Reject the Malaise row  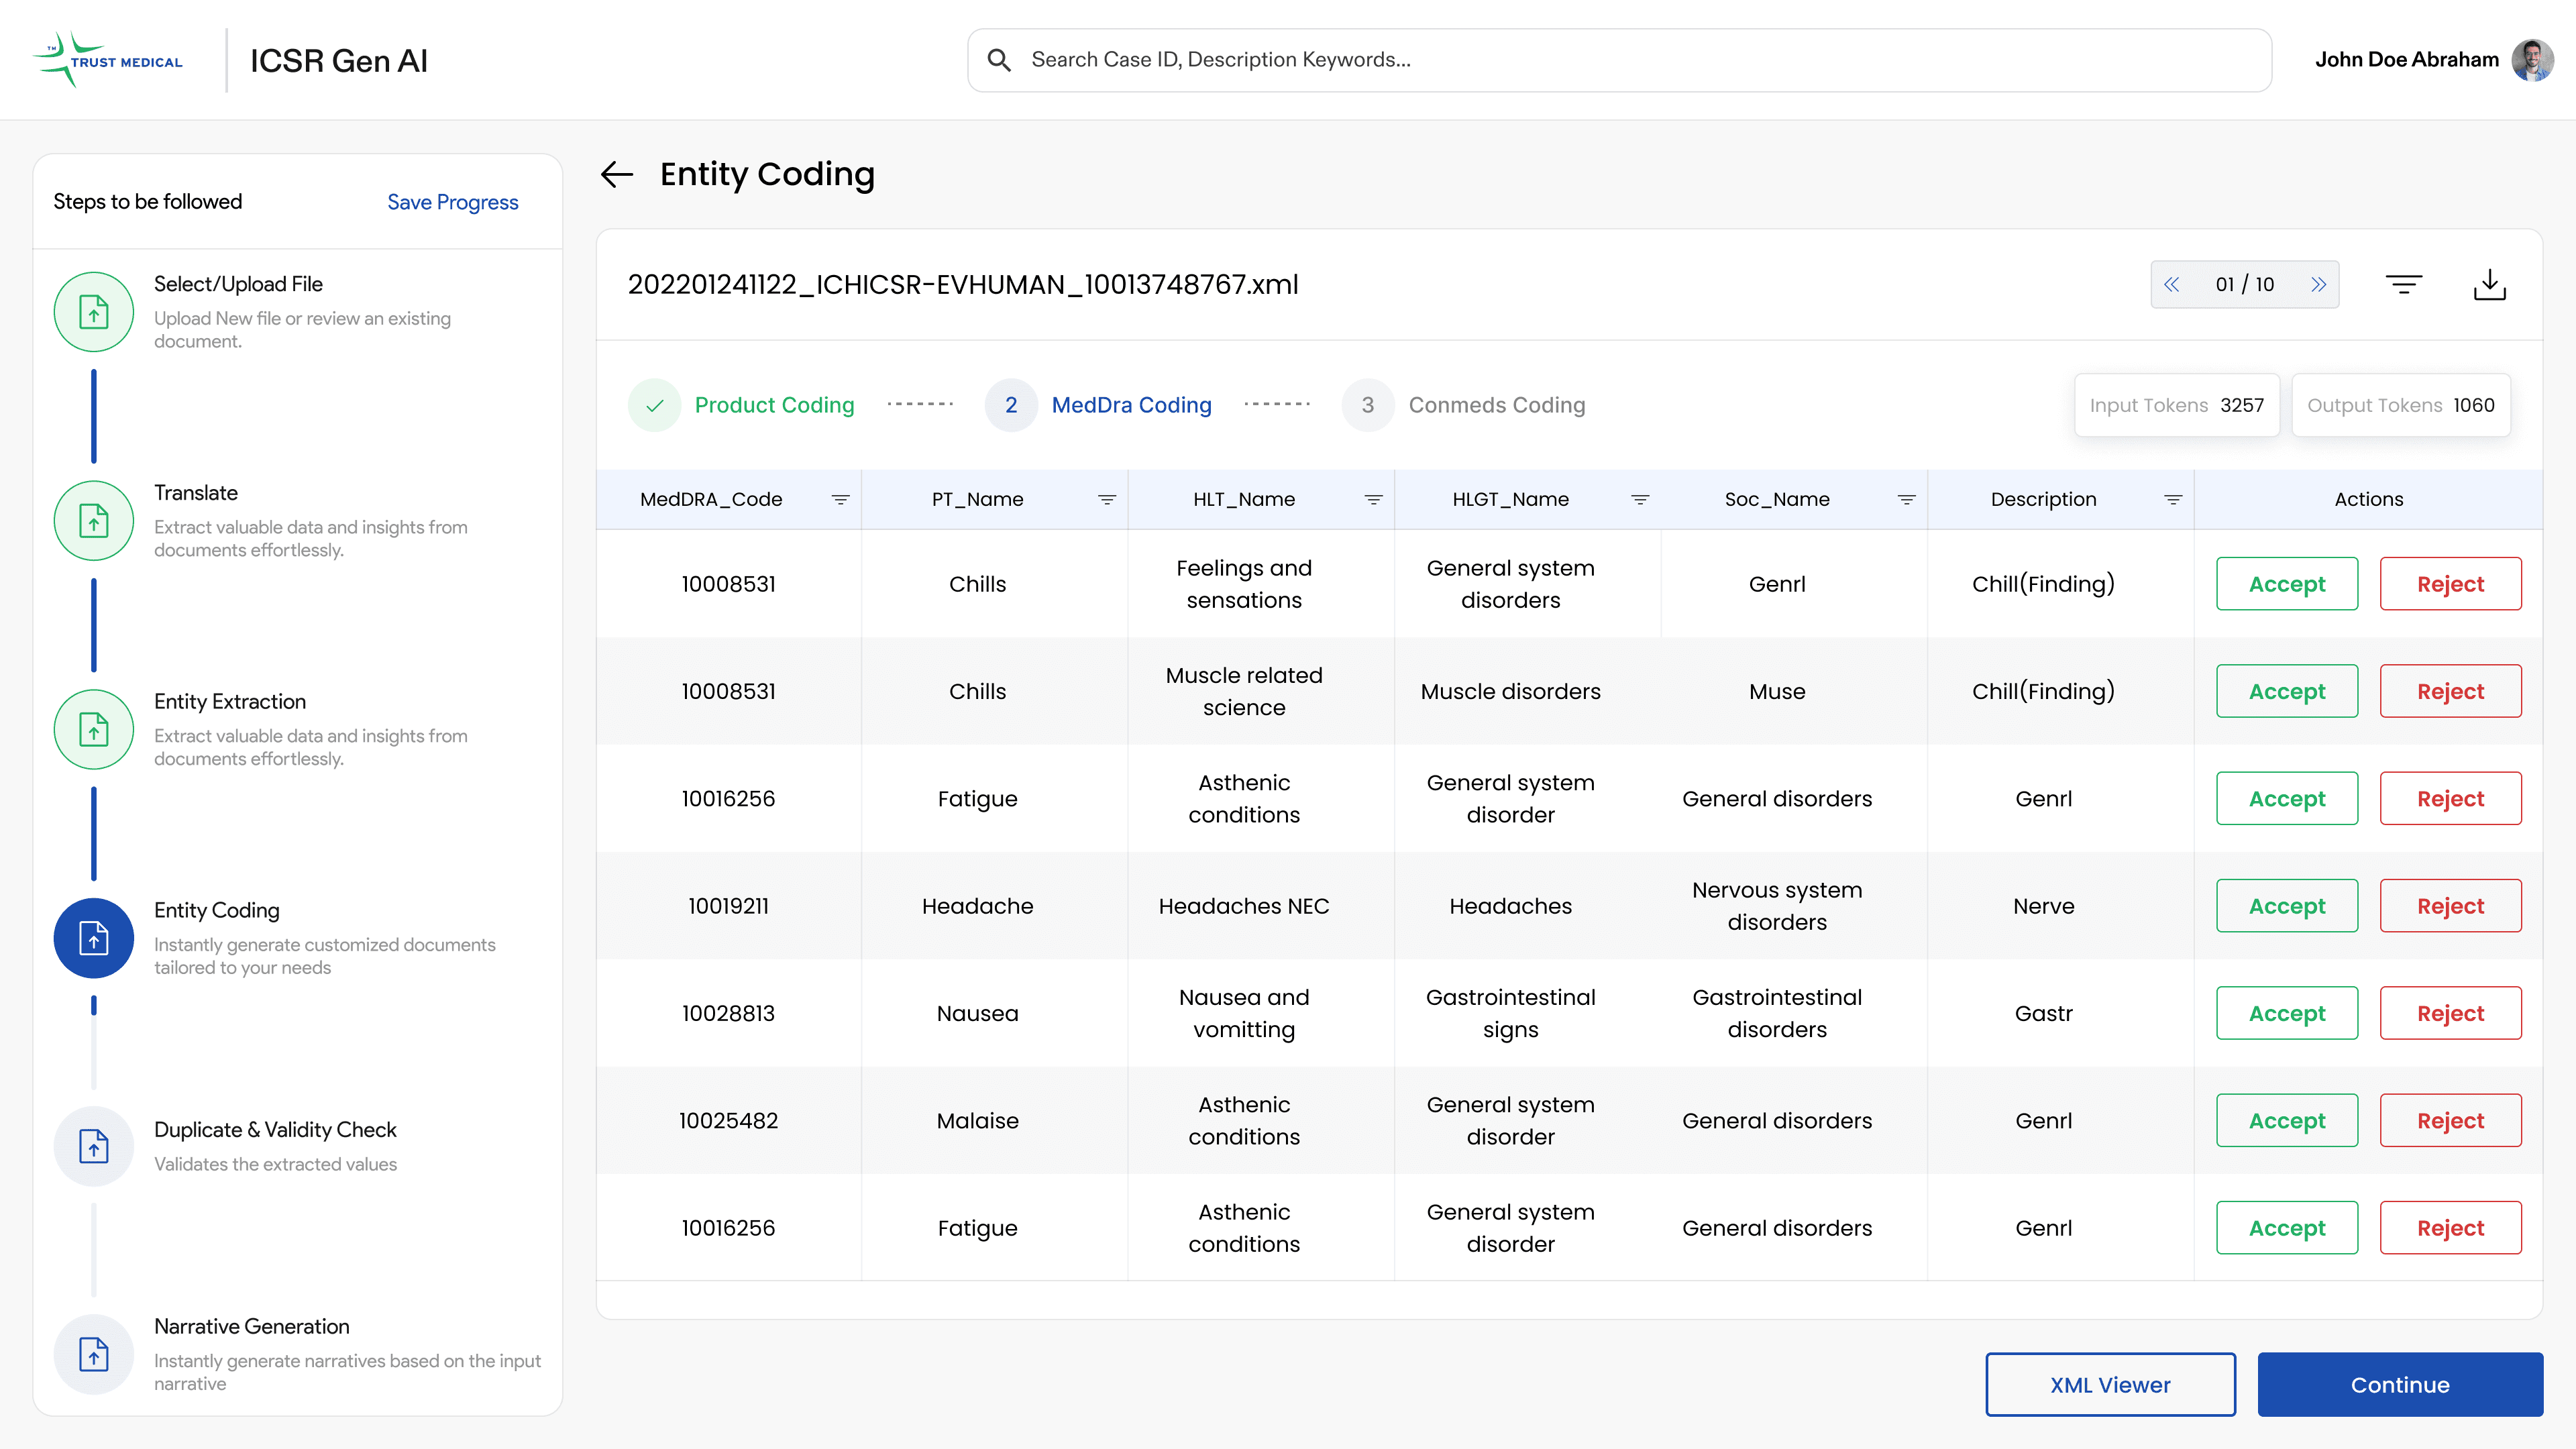pyautogui.click(x=2450, y=1120)
